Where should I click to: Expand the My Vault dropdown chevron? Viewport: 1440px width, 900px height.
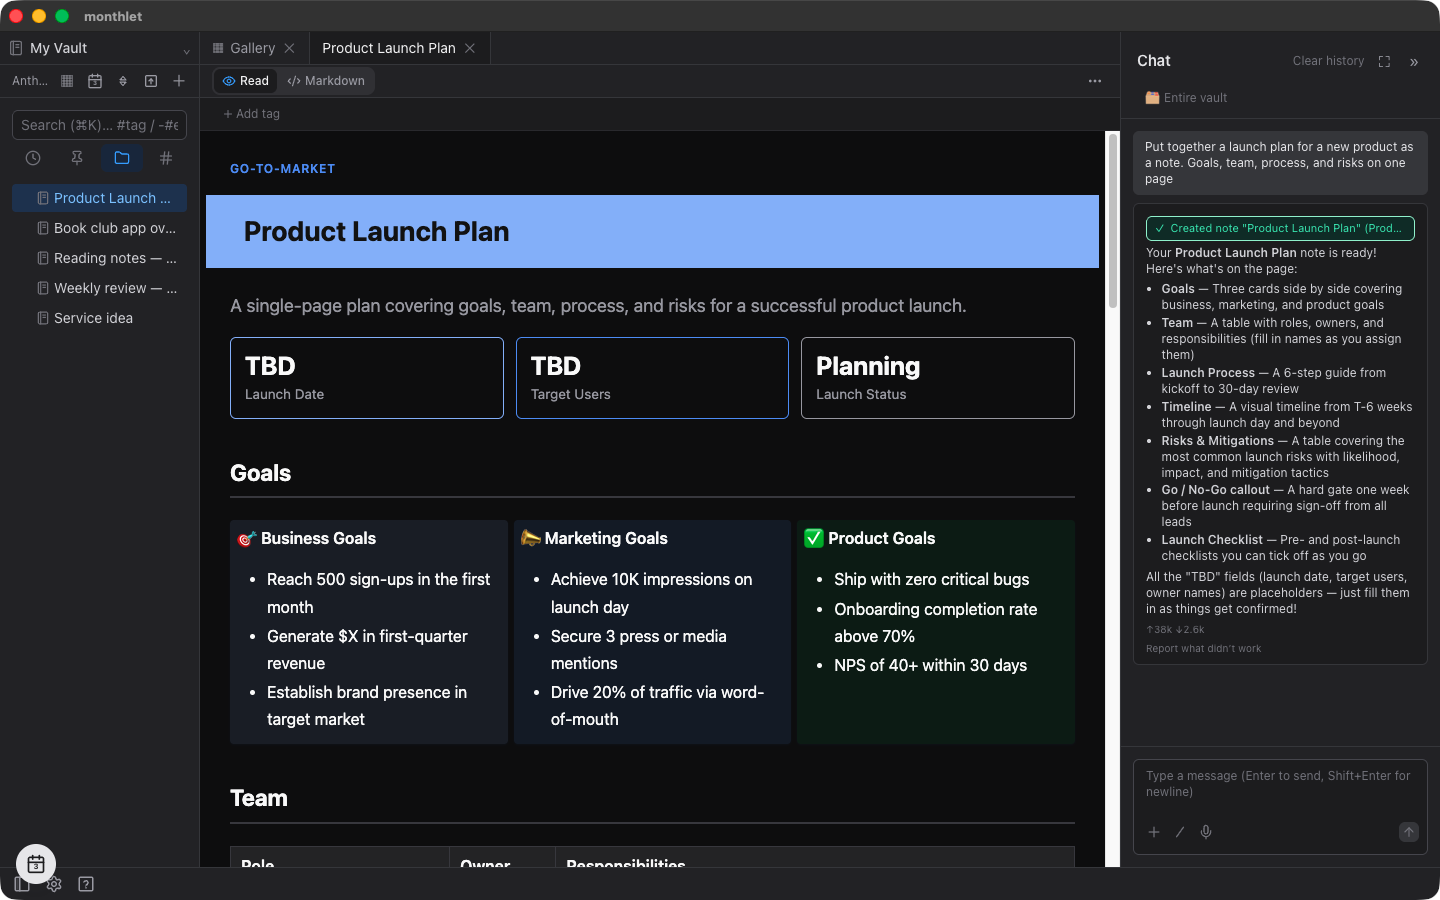coord(186,50)
